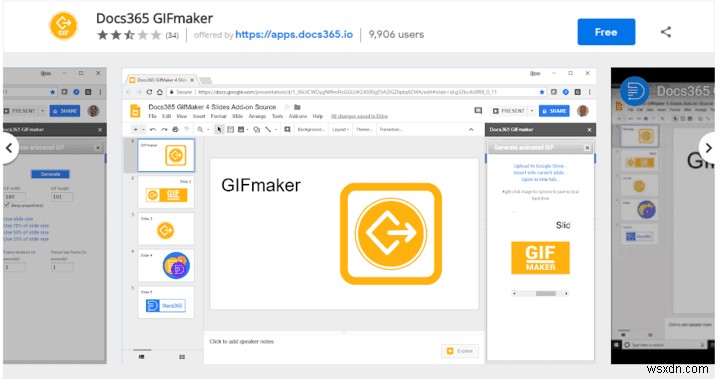The height and width of the screenshot is (379, 720).
Task: Collapse the menus with the up chevron
Action: coord(471,130)
